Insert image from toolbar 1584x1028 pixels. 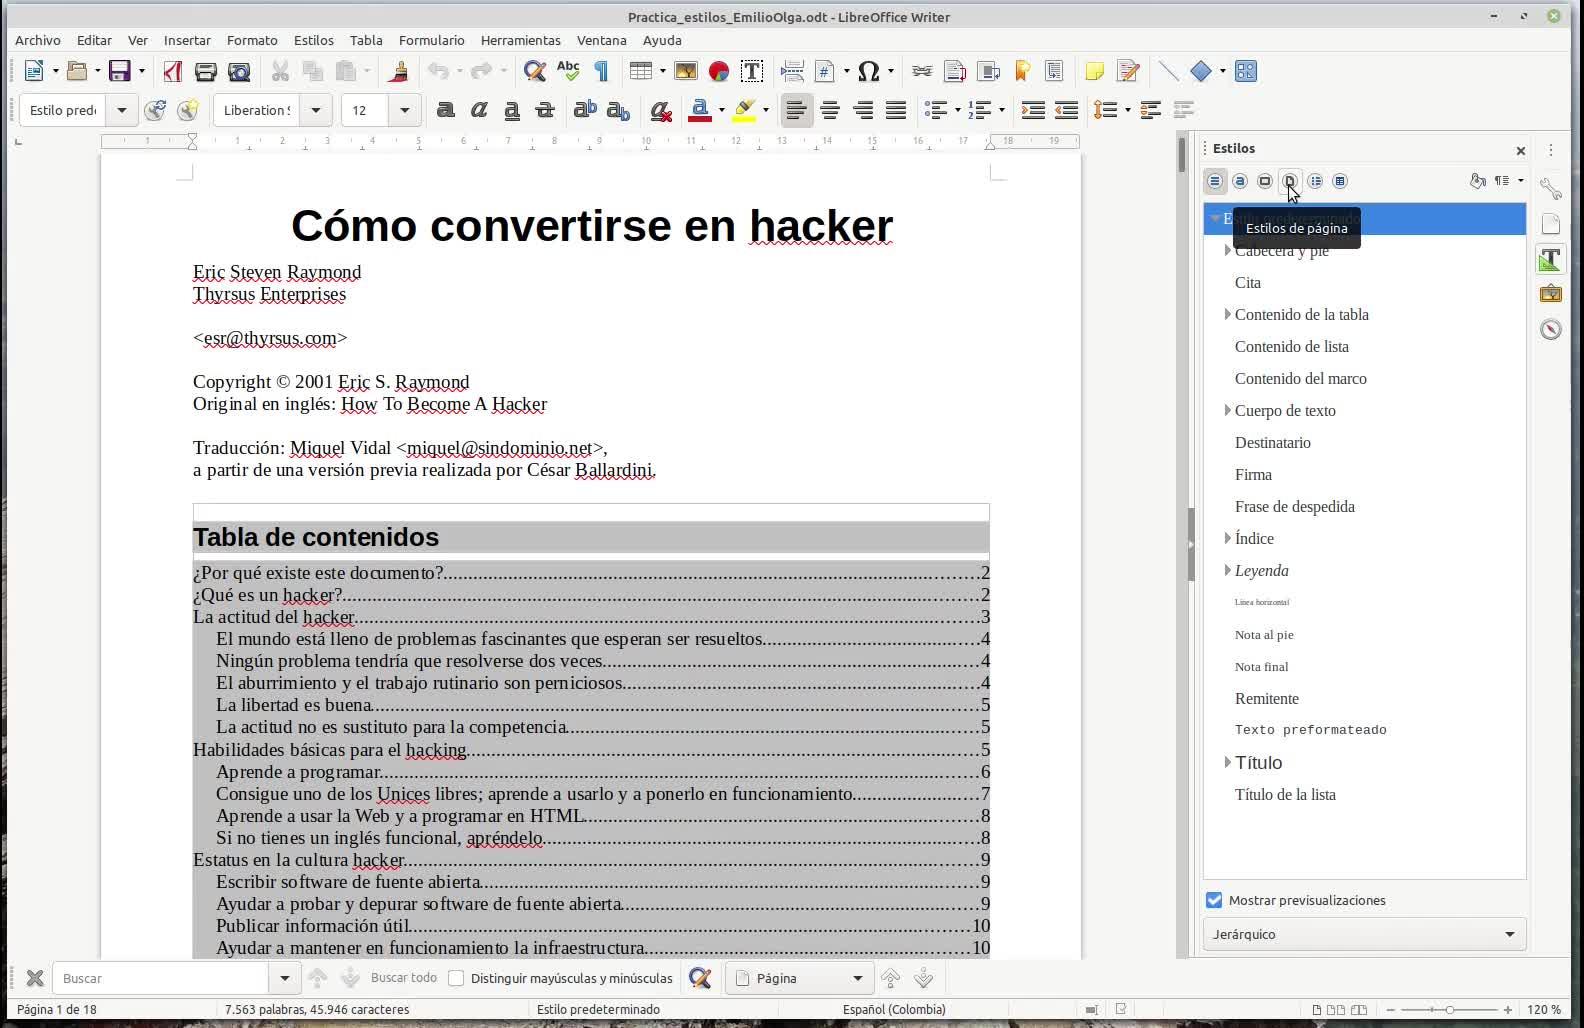[686, 71]
